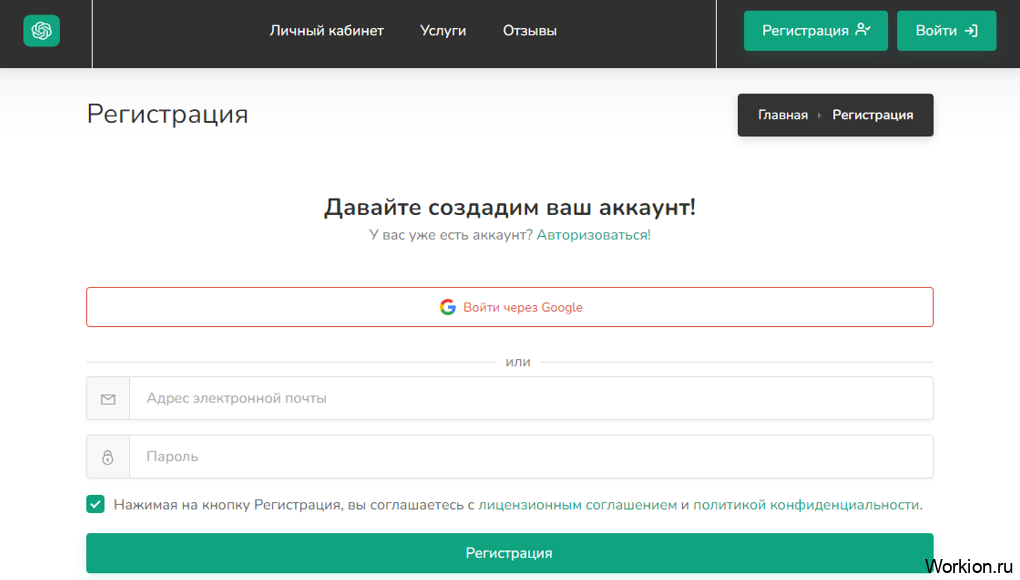Screen dimensions: 1020x580
Task: Click the lock icon beside password field
Action: 108,457
